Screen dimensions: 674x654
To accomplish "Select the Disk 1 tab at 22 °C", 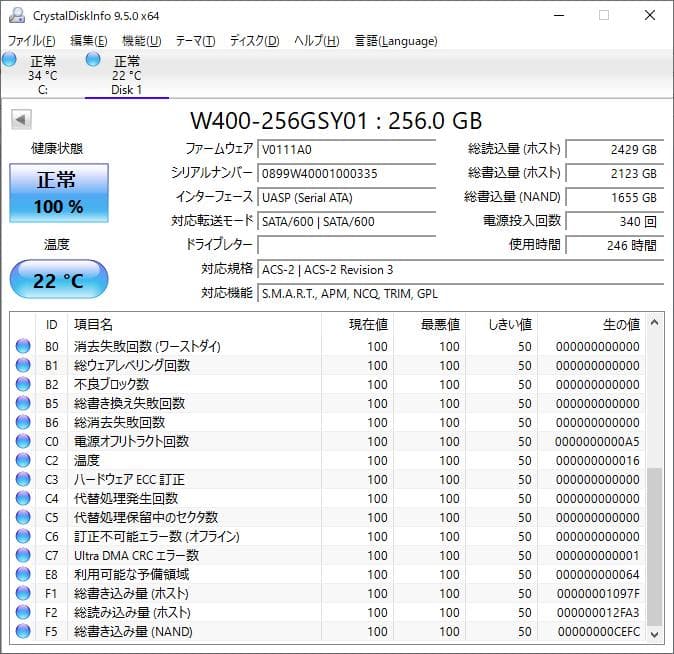I will point(127,75).
